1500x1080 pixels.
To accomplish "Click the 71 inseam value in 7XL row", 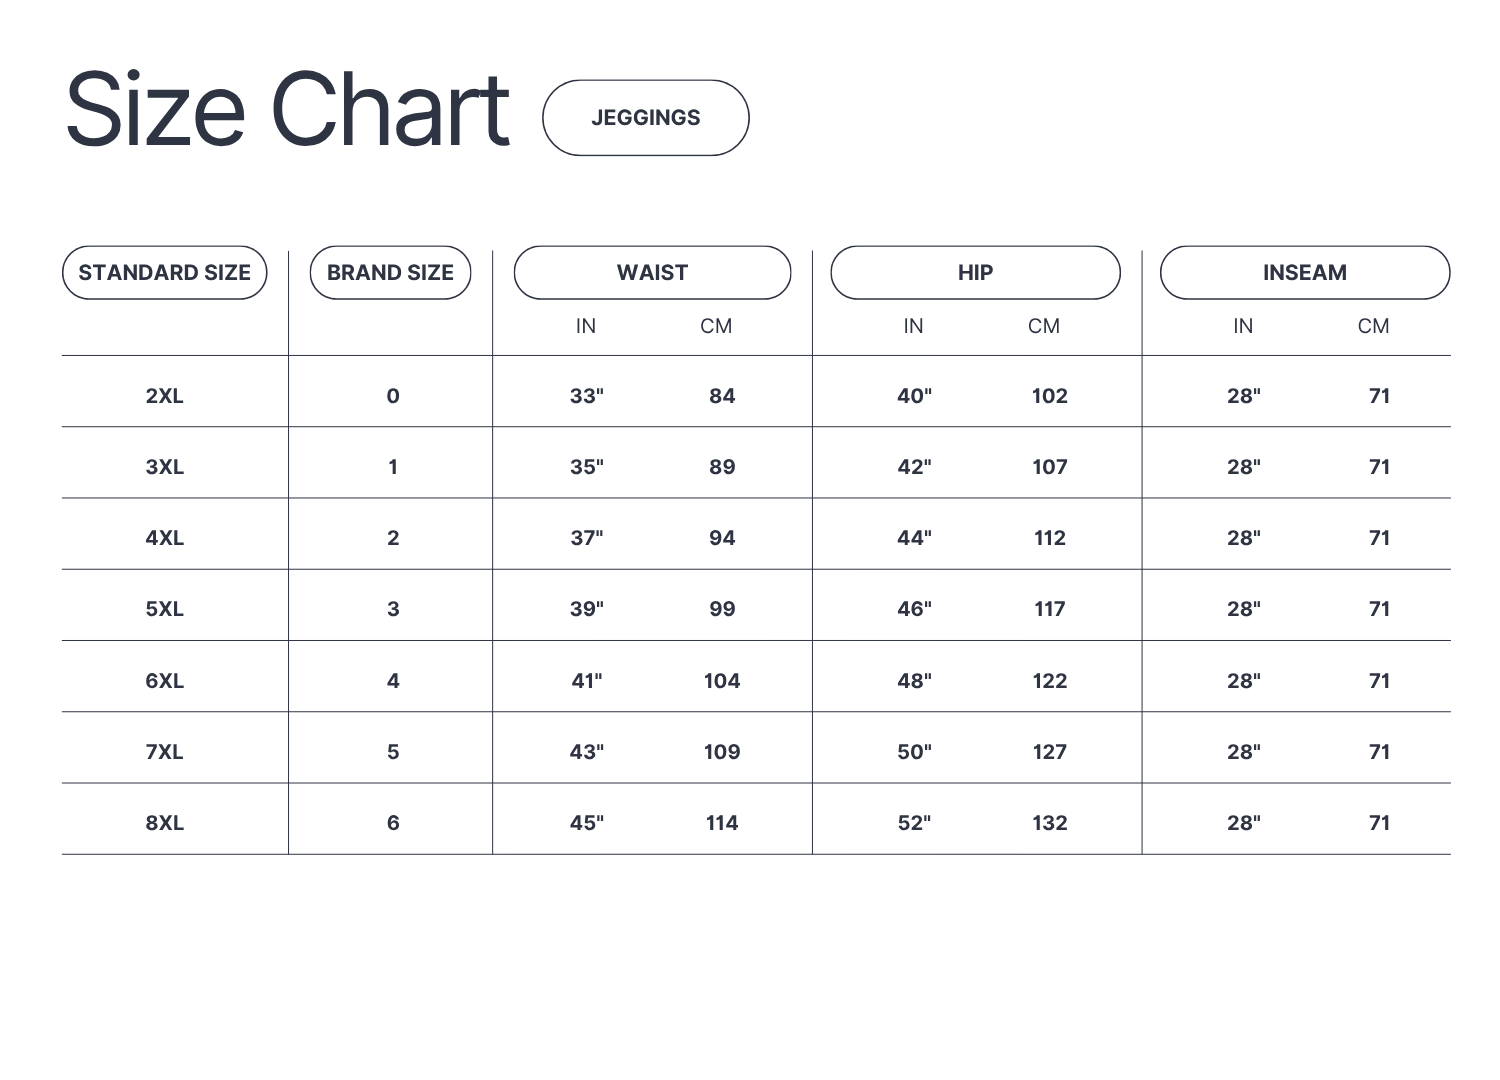I will pos(1379,752).
